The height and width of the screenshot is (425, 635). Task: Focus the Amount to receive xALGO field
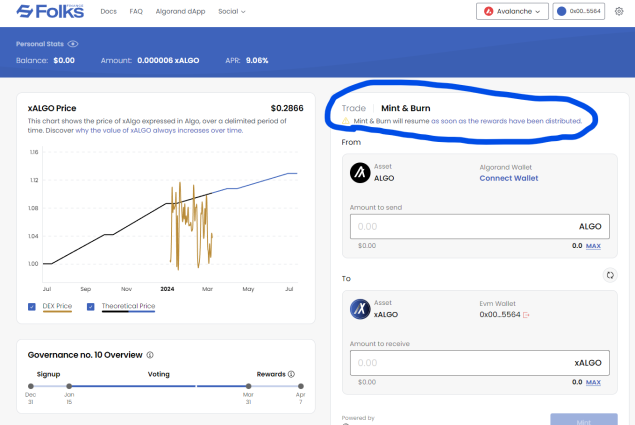[x=480, y=363]
